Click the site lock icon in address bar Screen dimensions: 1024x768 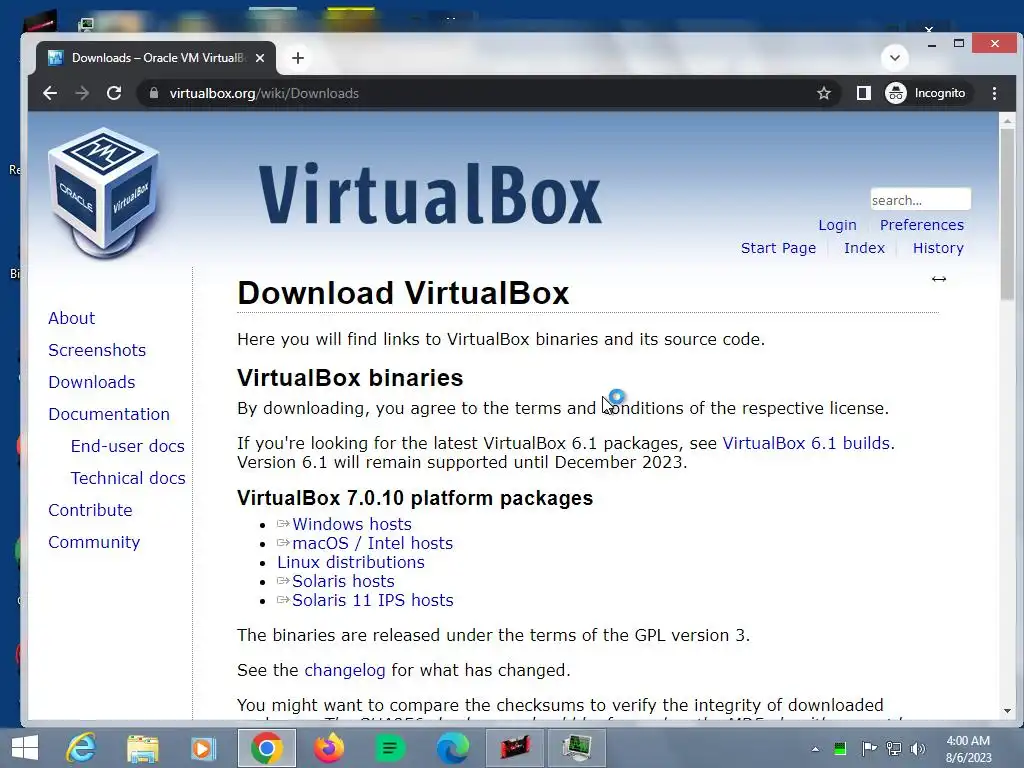153,93
